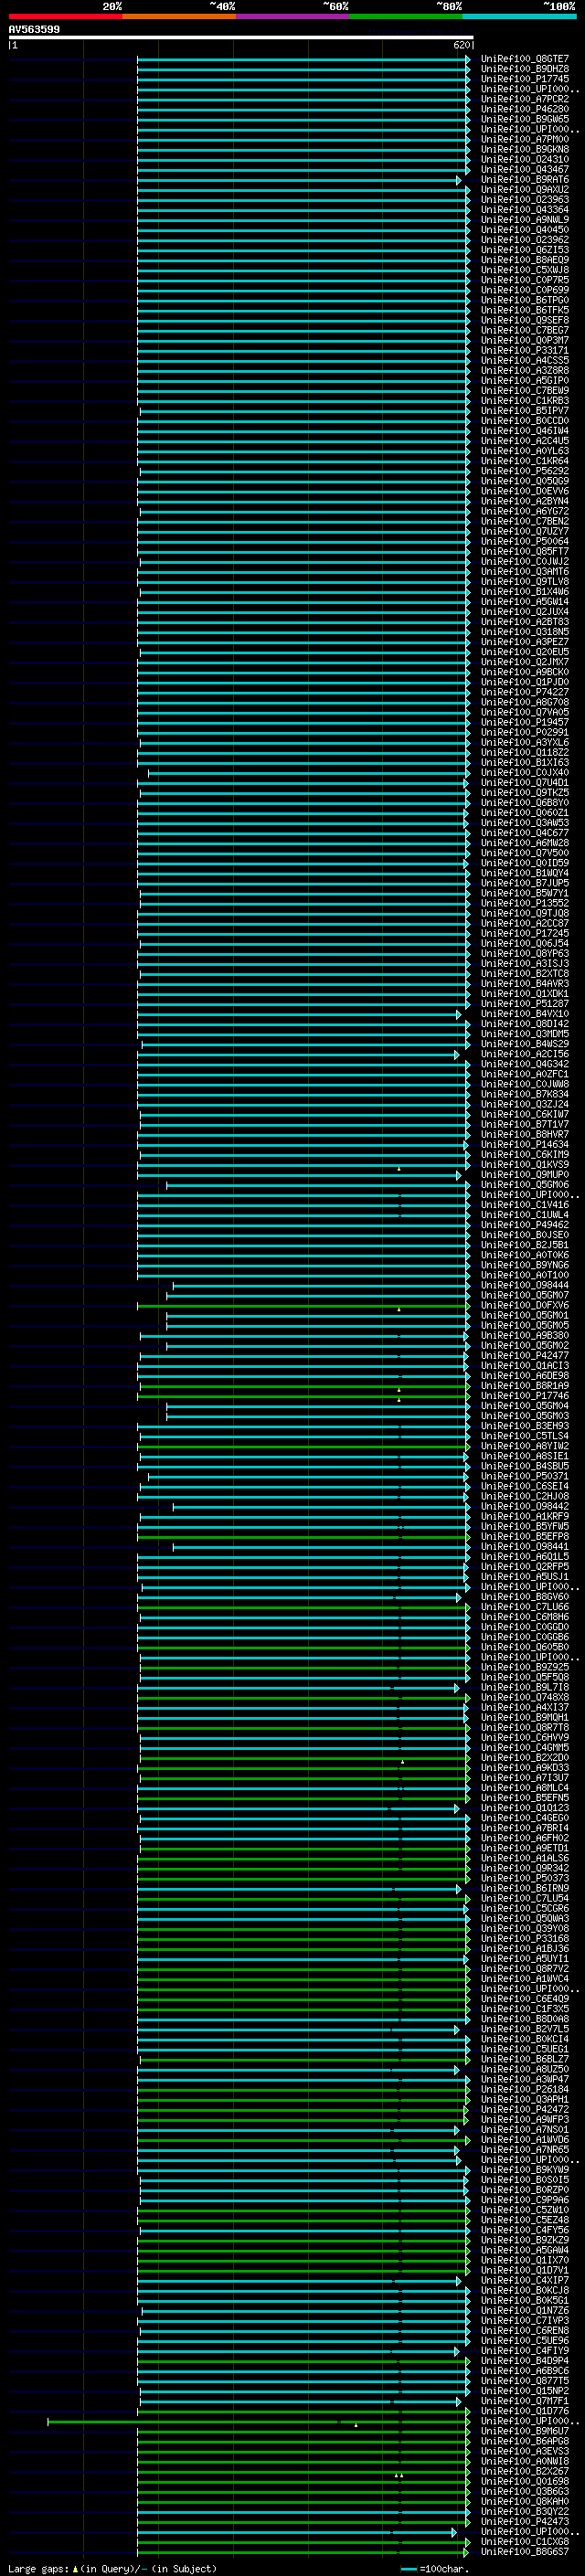The width and height of the screenshot is (585, 2576).
Task: Select hit label UniRef100_P49462
Action: pos(525,1225)
